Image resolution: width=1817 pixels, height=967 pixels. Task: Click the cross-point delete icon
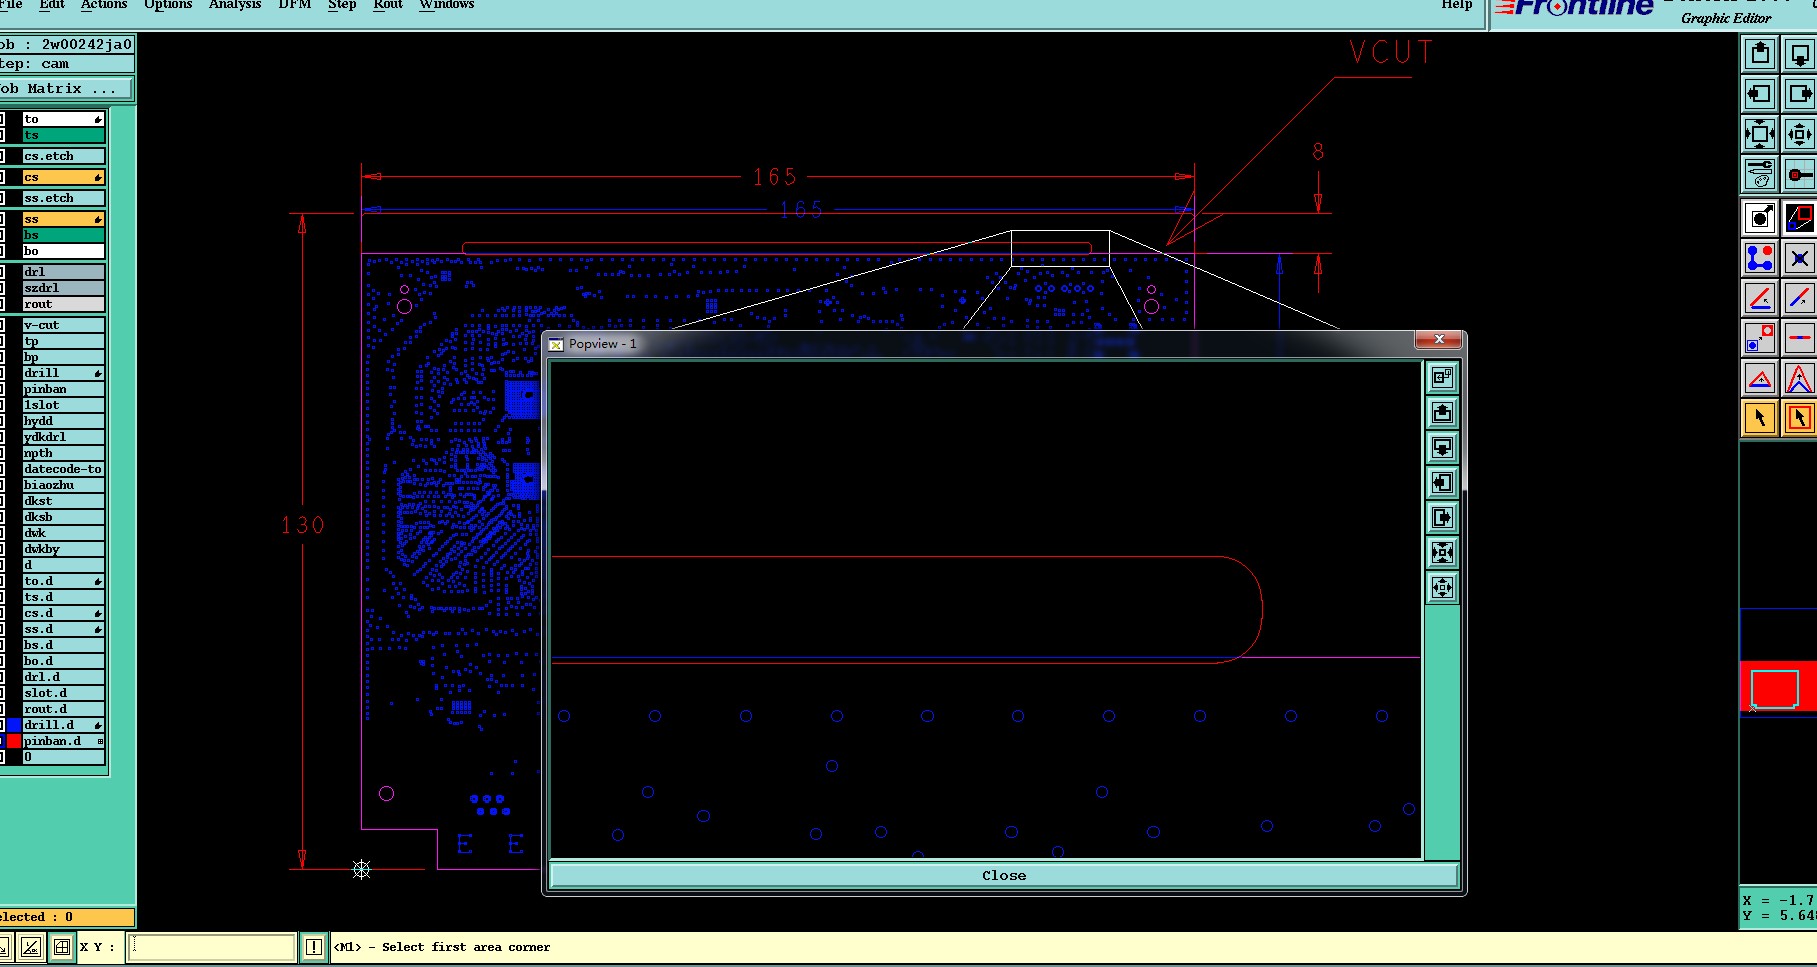click(1799, 258)
